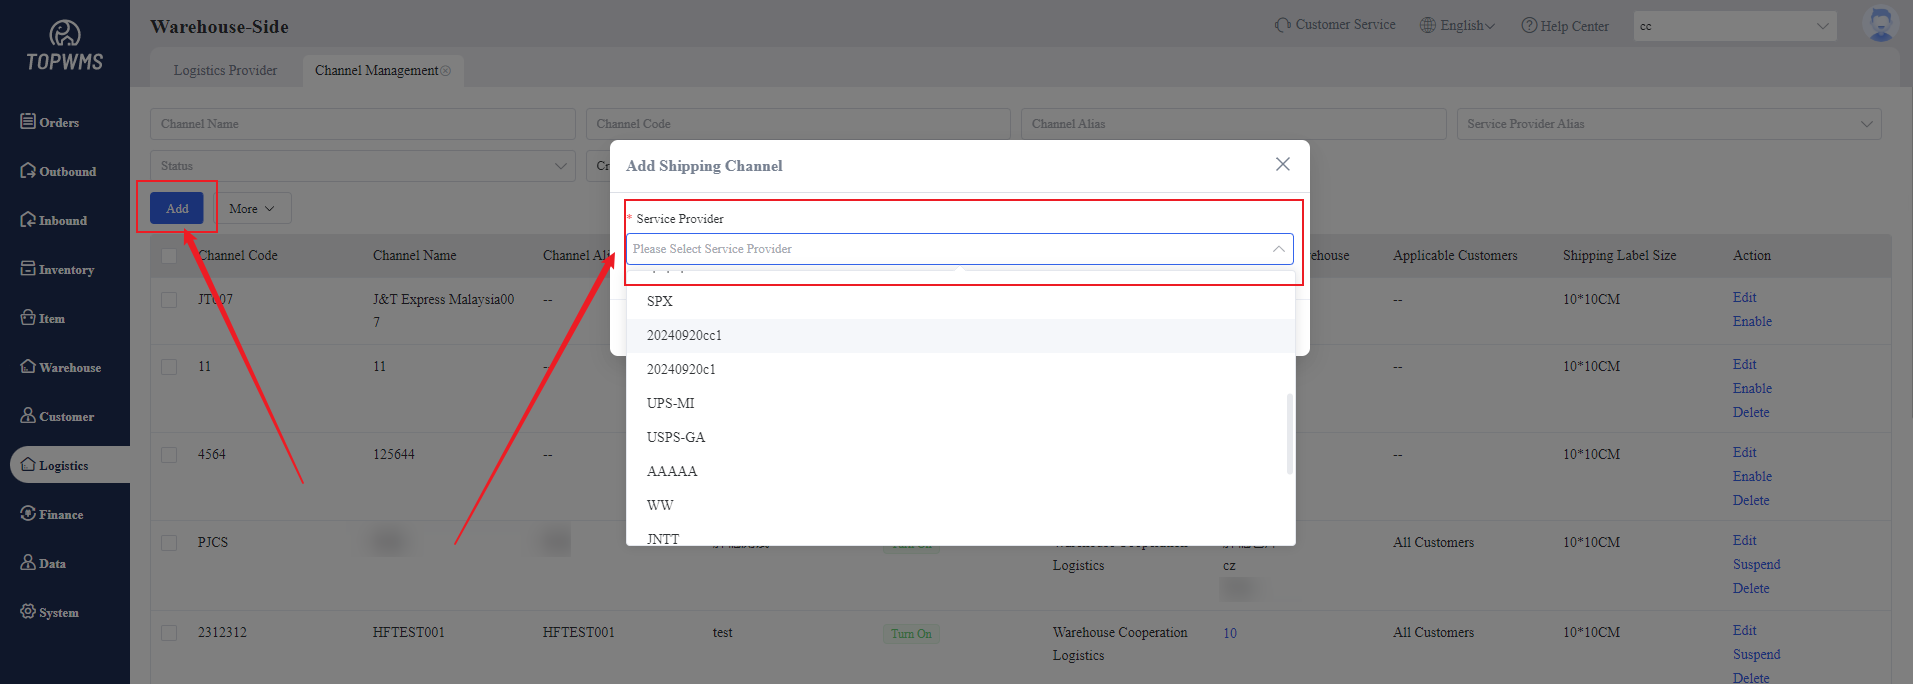
Task: Open the More actions dropdown
Action: 253,209
